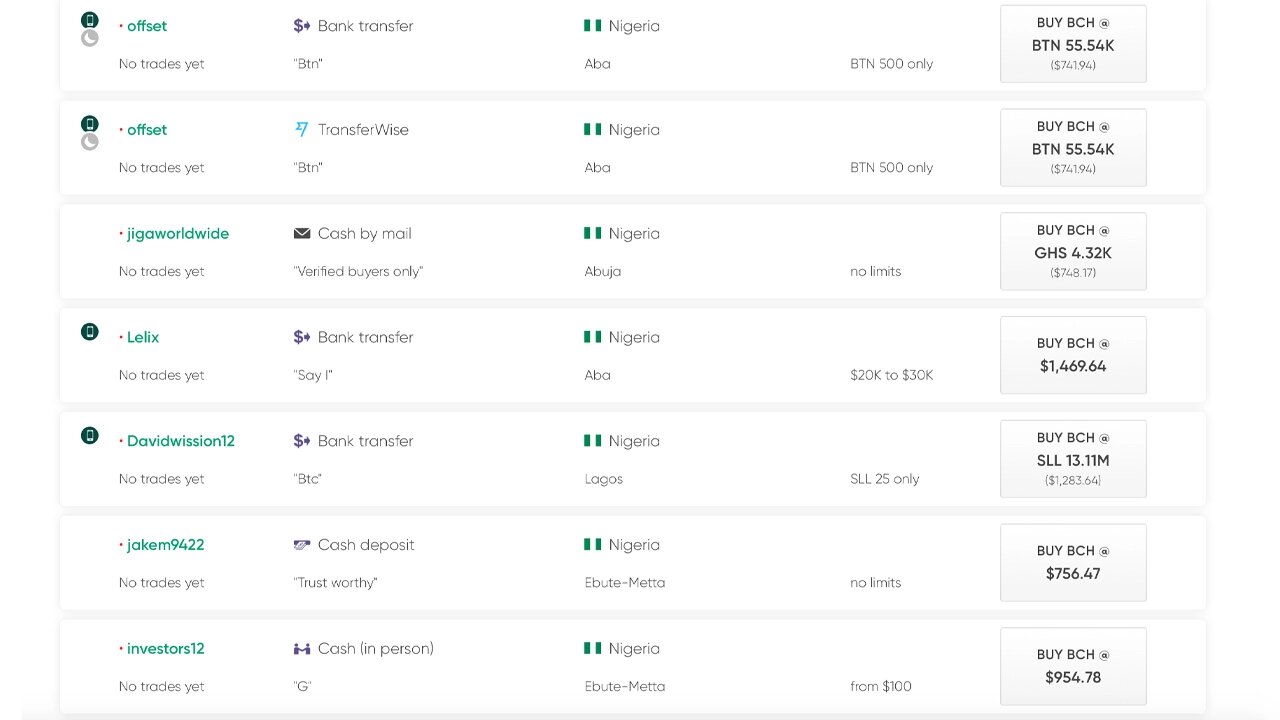The image size is (1280, 720).
Task: Click the Bank transfer icon in Lelix row
Action: (301, 337)
